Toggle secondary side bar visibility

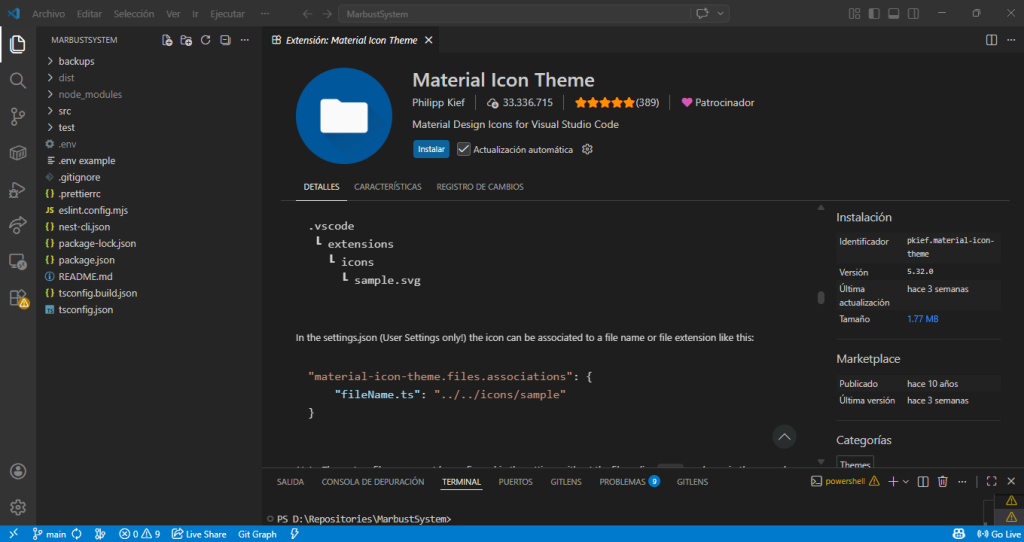[x=913, y=14]
